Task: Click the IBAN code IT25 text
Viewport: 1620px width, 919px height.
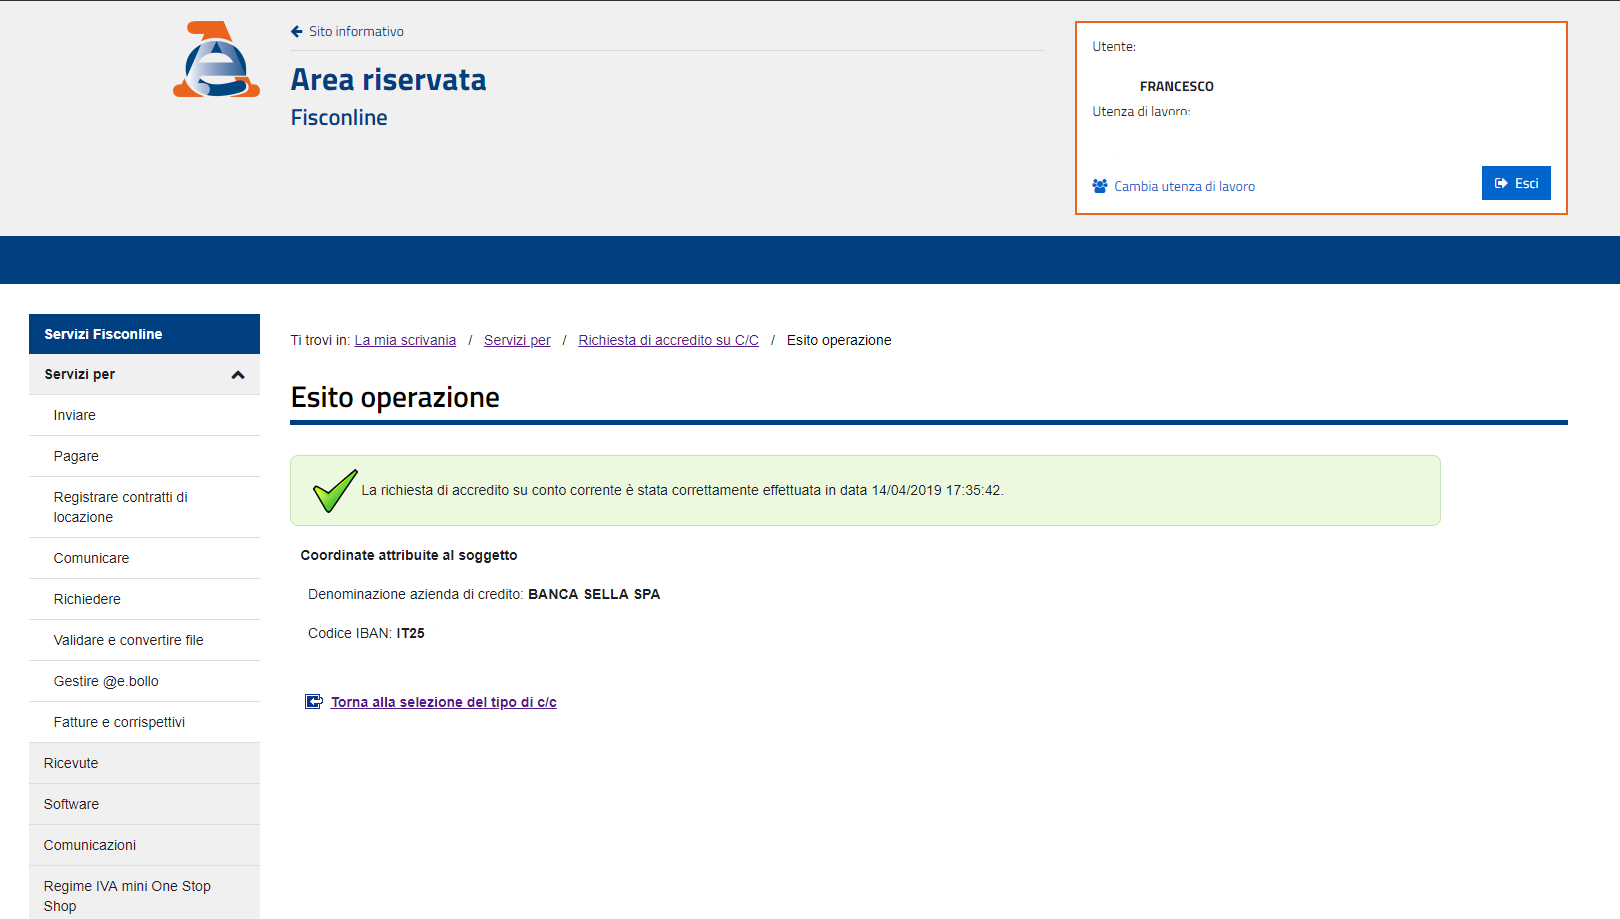Action: pos(410,633)
